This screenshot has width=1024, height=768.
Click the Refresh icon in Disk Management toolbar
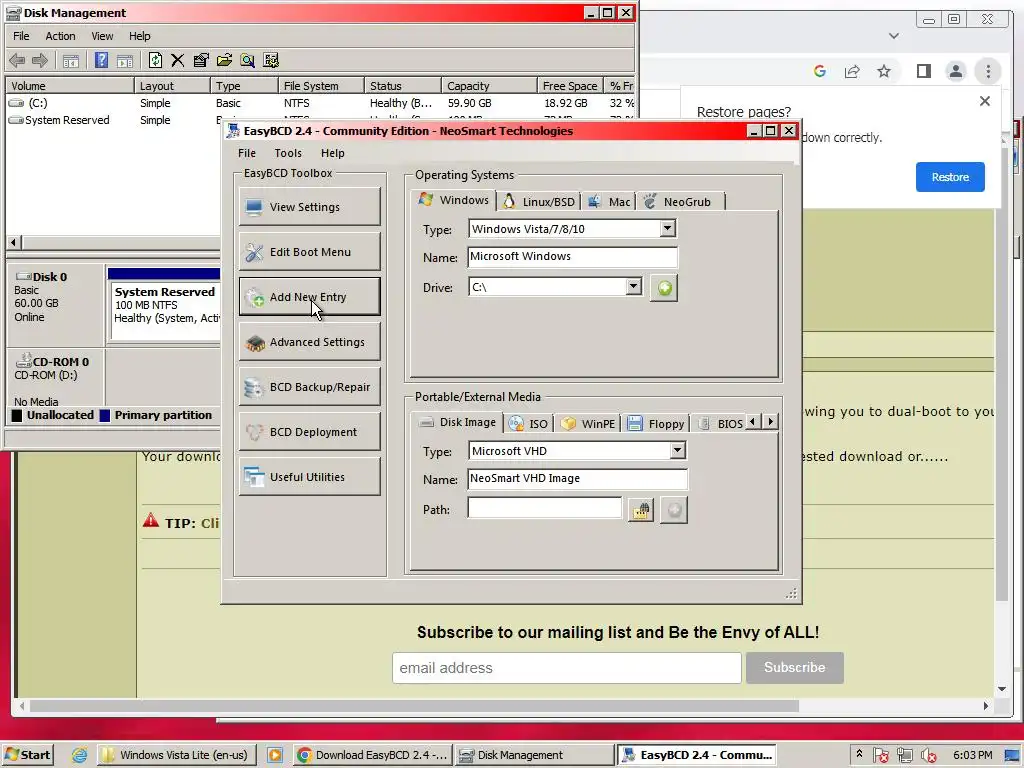(x=155, y=60)
